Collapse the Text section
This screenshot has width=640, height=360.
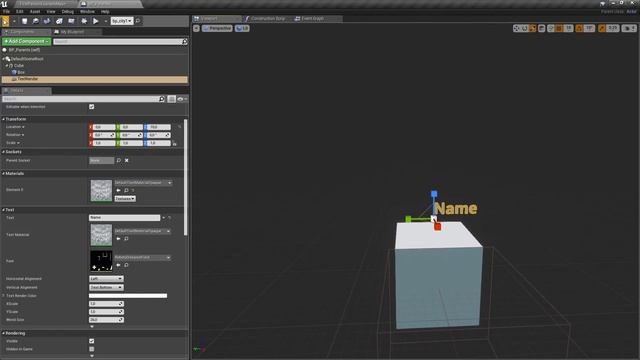(4, 210)
